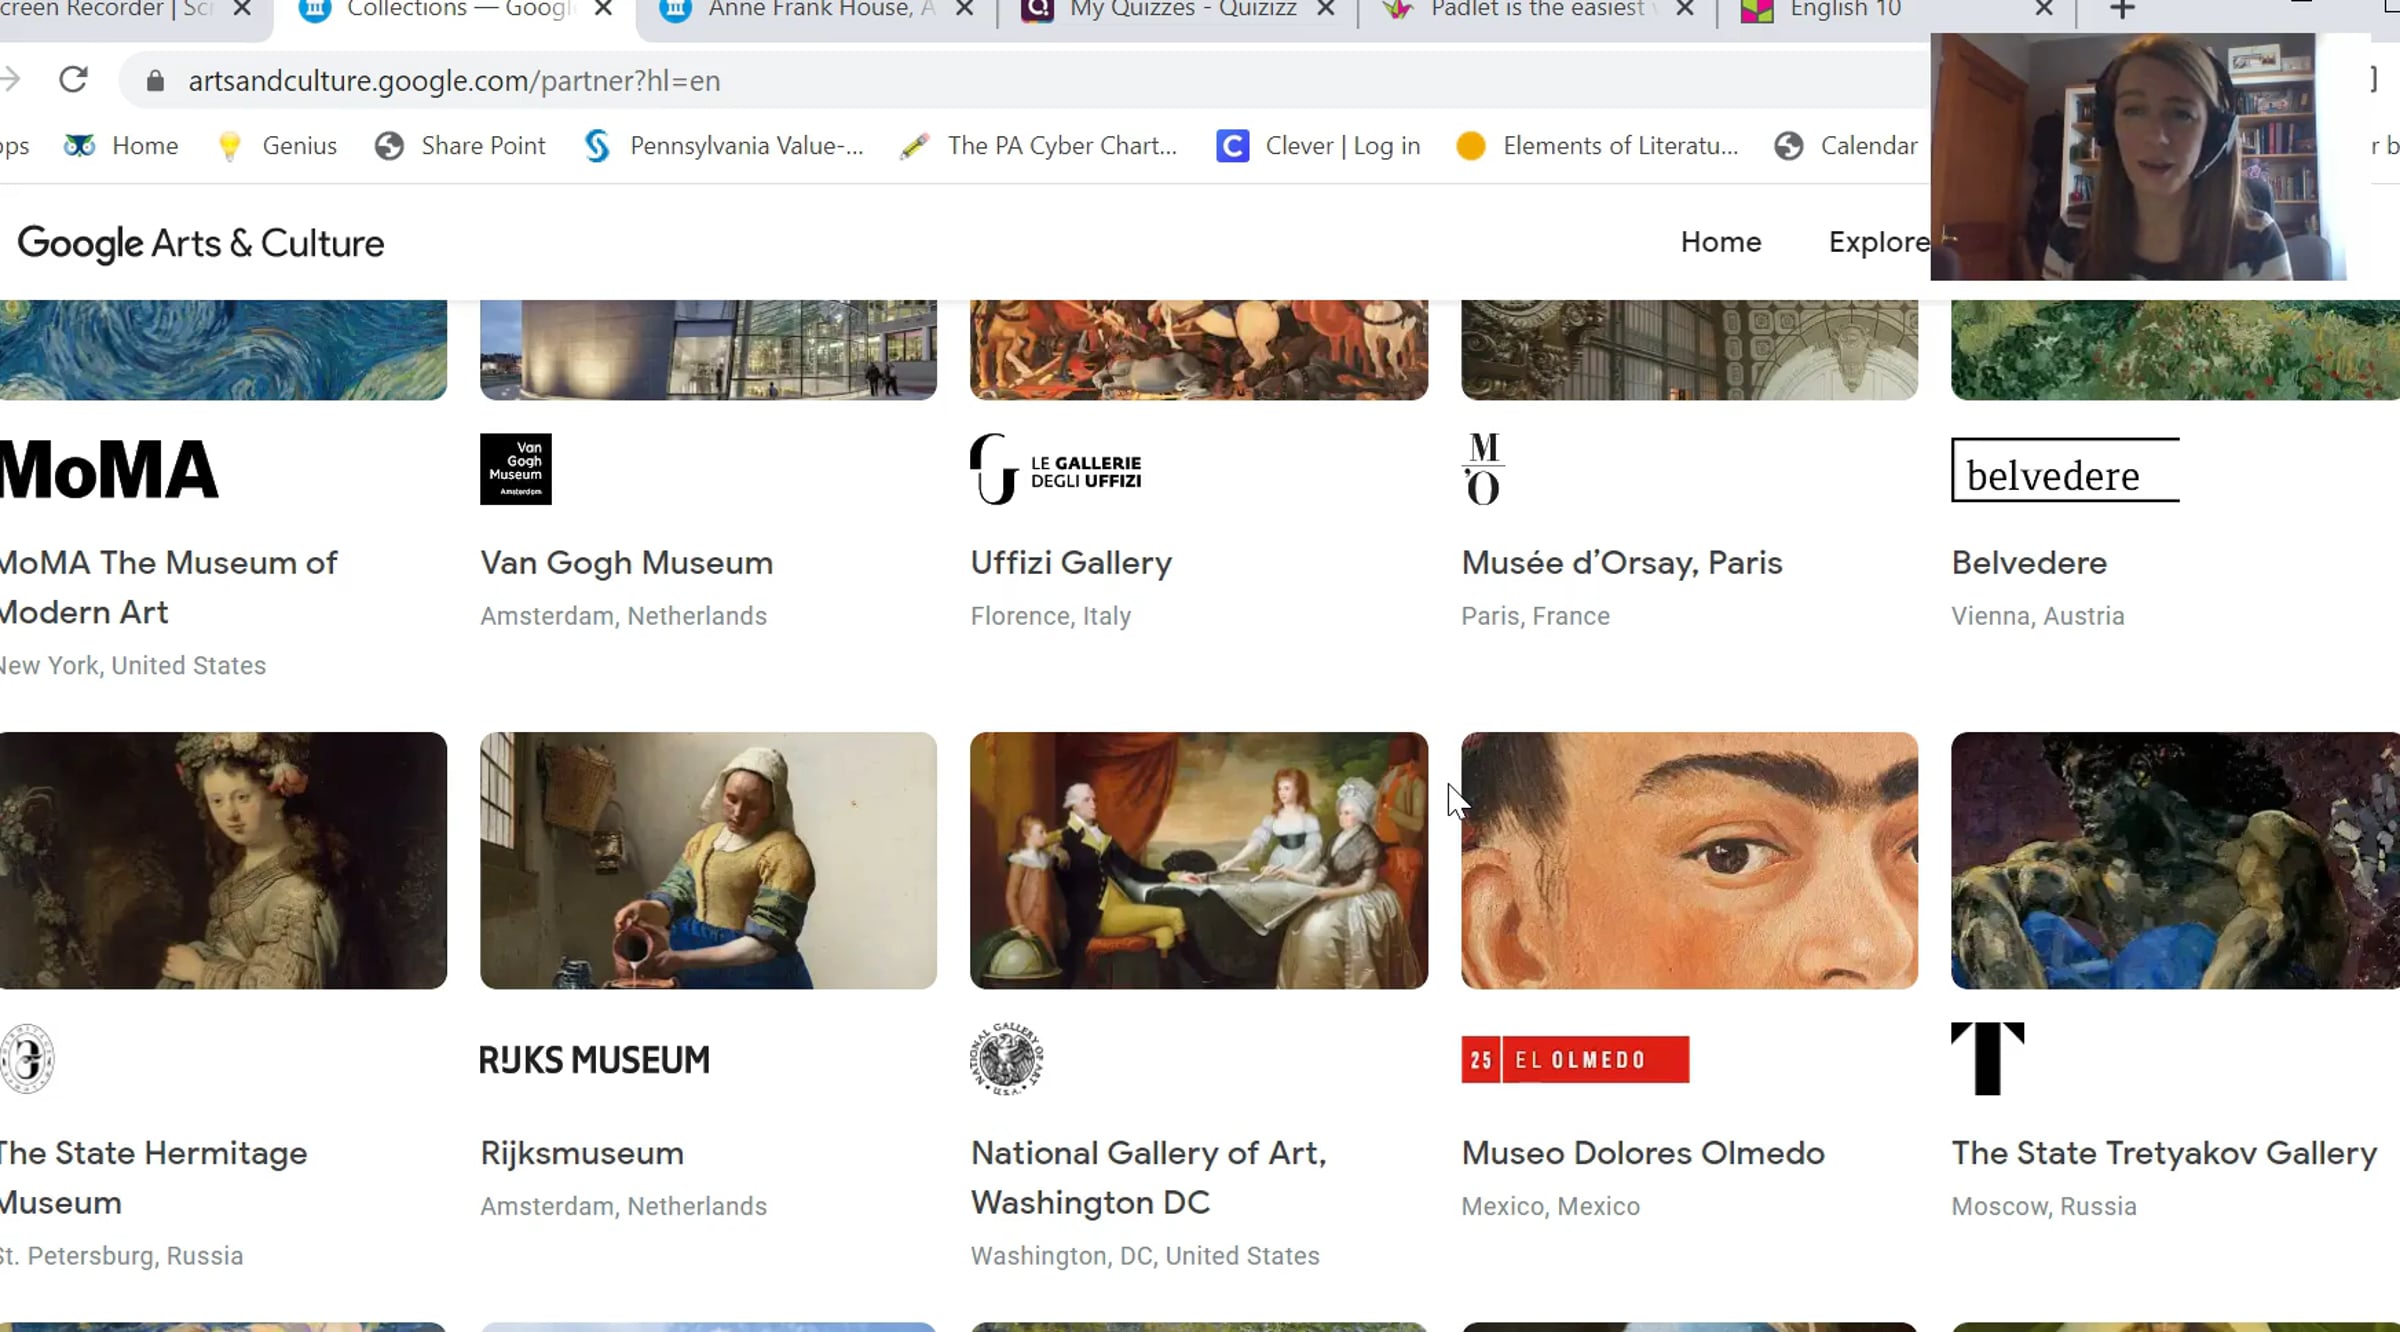Click the Le Gallerie Degli Uffizi logo

coord(1055,469)
